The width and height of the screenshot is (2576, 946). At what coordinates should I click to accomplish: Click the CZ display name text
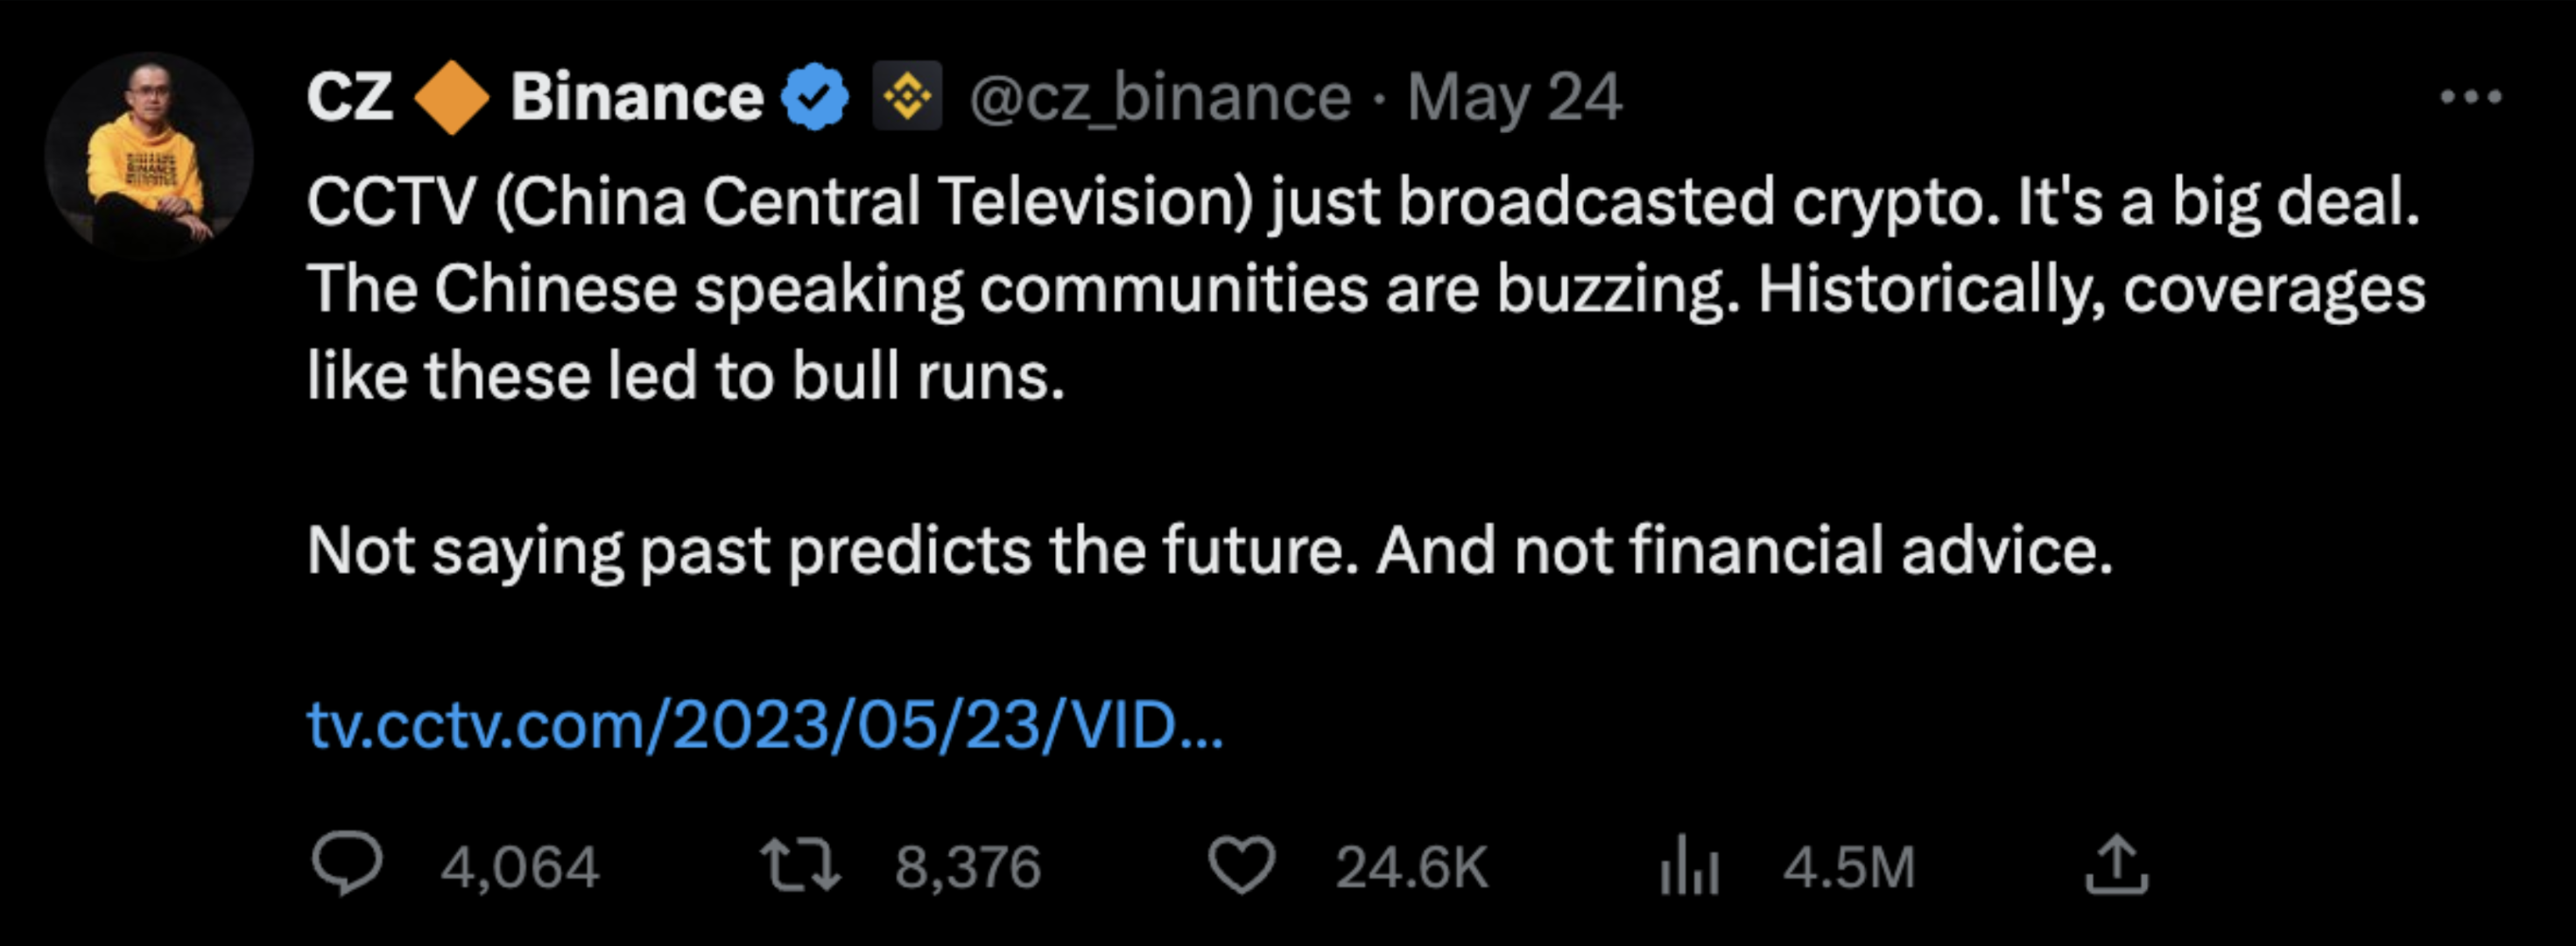[349, 97]
